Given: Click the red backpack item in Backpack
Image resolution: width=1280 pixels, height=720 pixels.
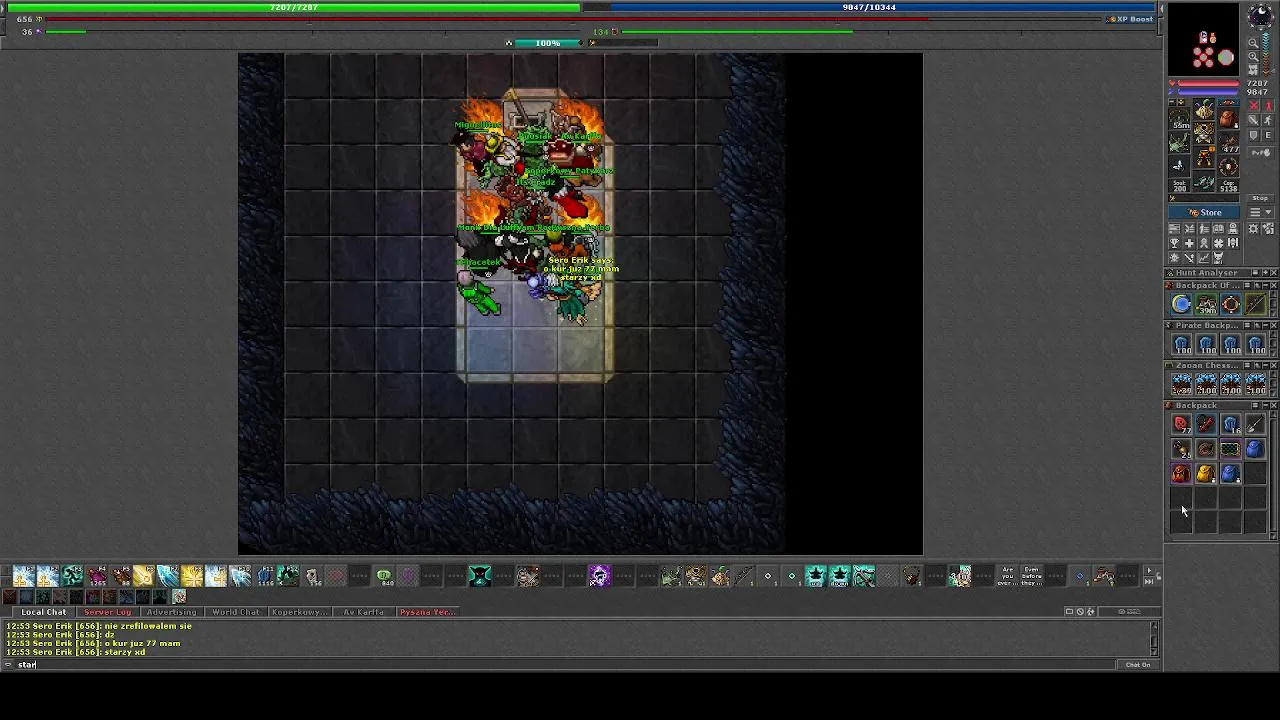Looking at the screenshot, I should click(1182, 474).
